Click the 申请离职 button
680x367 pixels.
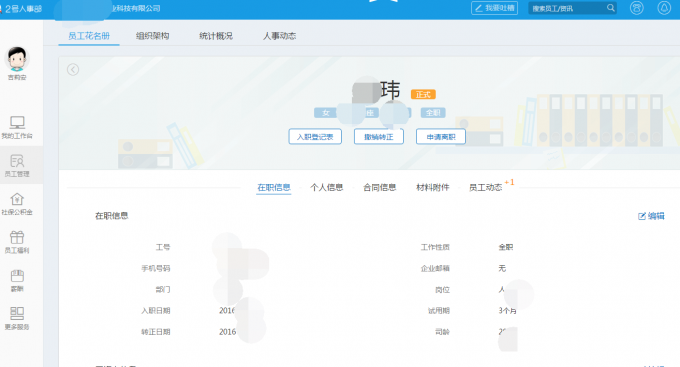click(441, 137)
